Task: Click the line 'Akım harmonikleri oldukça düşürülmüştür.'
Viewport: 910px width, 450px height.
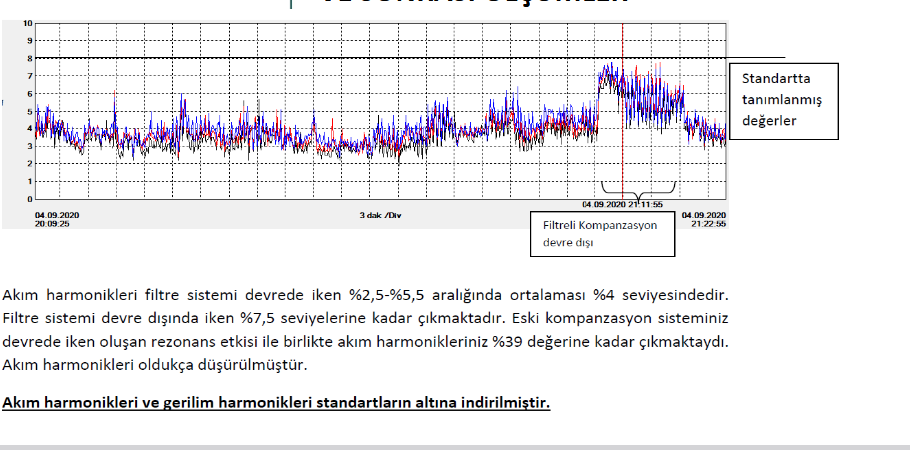Action: pyautogui.click(x=155, y=365)
